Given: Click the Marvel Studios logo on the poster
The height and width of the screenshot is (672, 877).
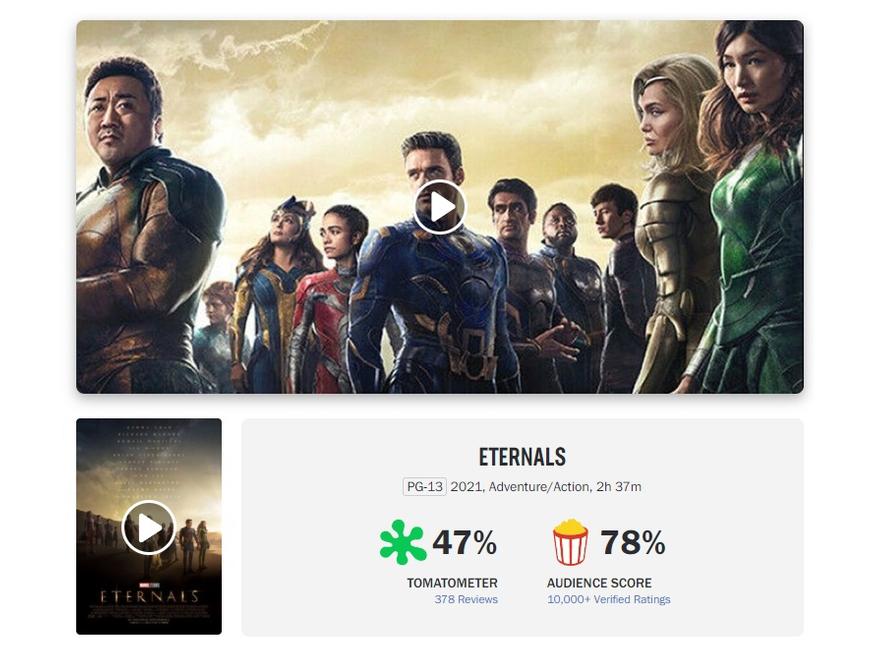Looking at the screenshot, I should pyautogui.click(x=149, y=585).
